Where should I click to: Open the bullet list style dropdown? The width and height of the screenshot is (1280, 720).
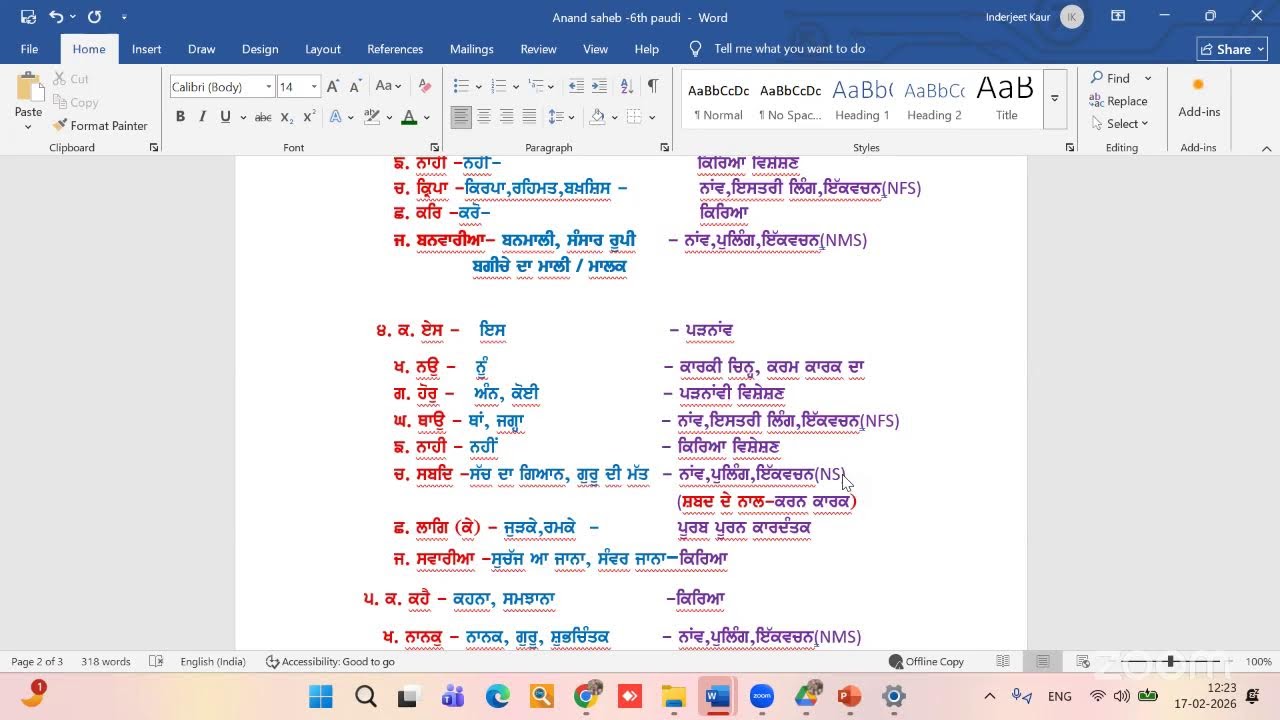point(479,87)
